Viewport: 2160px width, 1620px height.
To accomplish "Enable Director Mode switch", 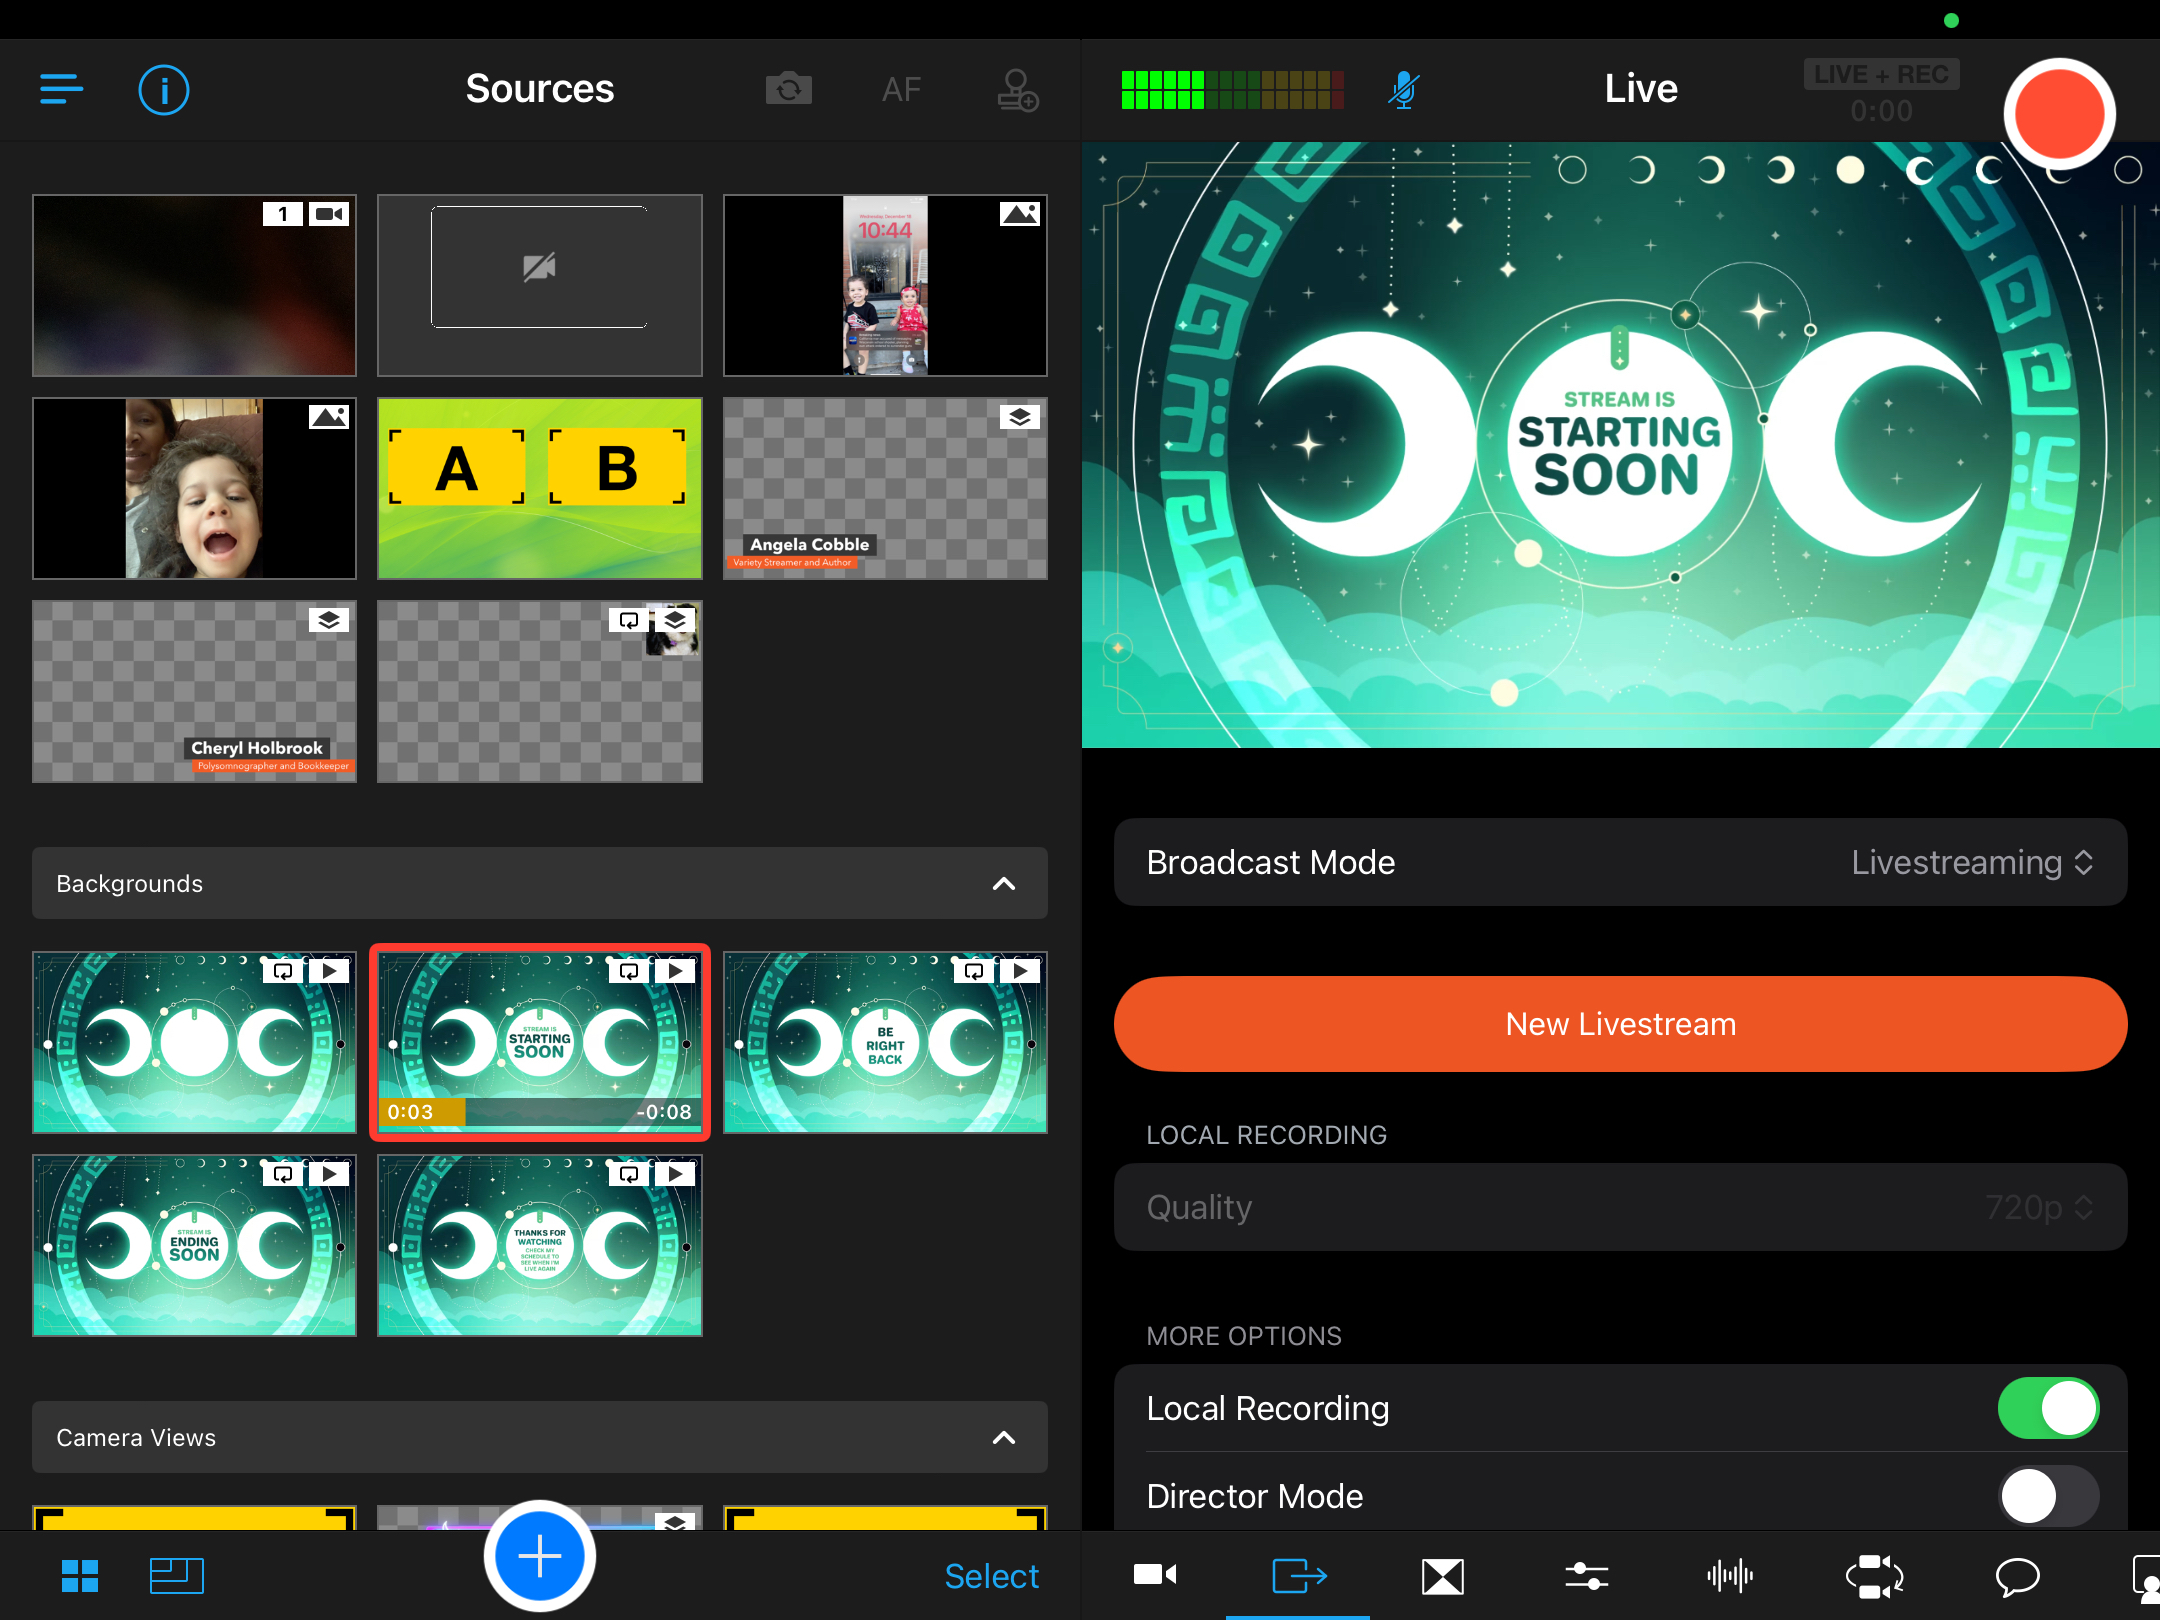I will point(2047,1496).
